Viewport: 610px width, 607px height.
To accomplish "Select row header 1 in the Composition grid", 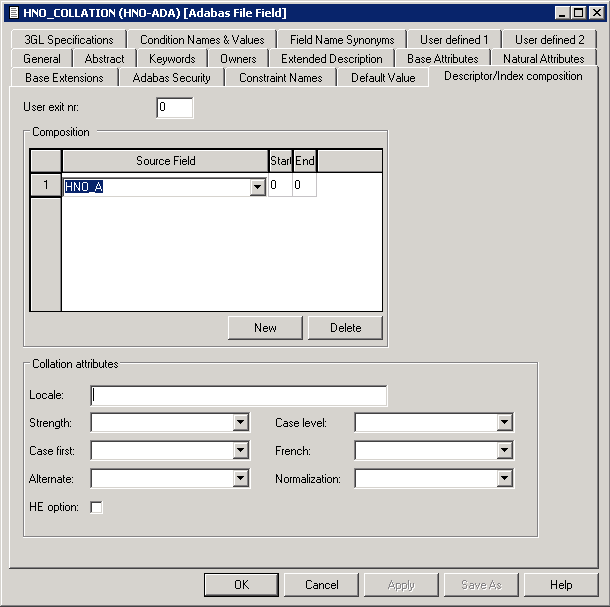I will pyautogui.click(x=45, y=185).
